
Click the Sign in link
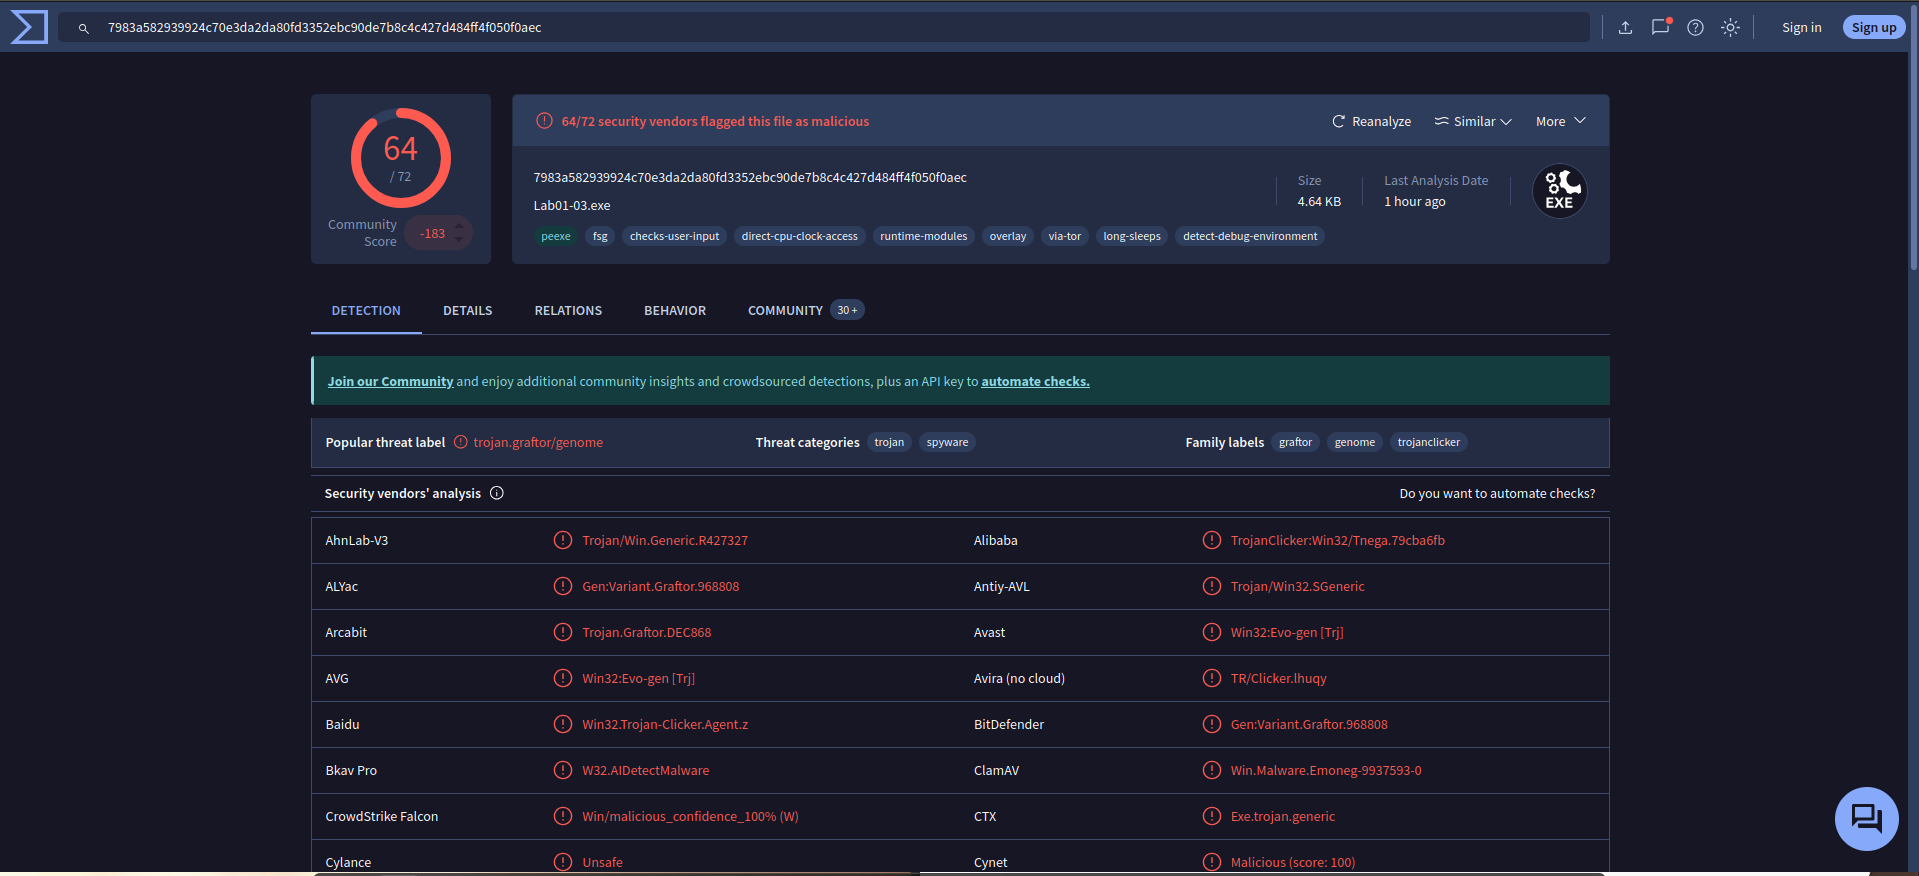click(1801, 28)
